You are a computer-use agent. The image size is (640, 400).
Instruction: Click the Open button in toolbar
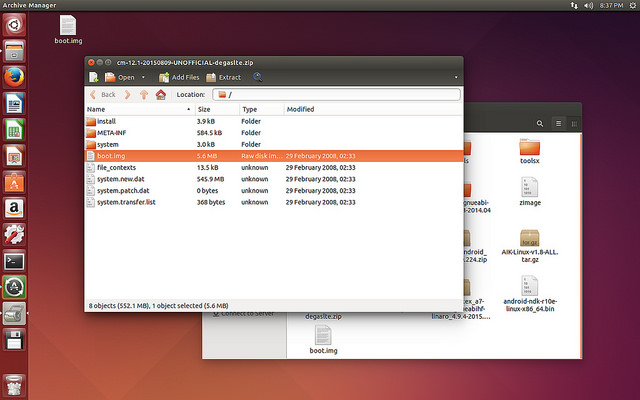coord(120,77)
